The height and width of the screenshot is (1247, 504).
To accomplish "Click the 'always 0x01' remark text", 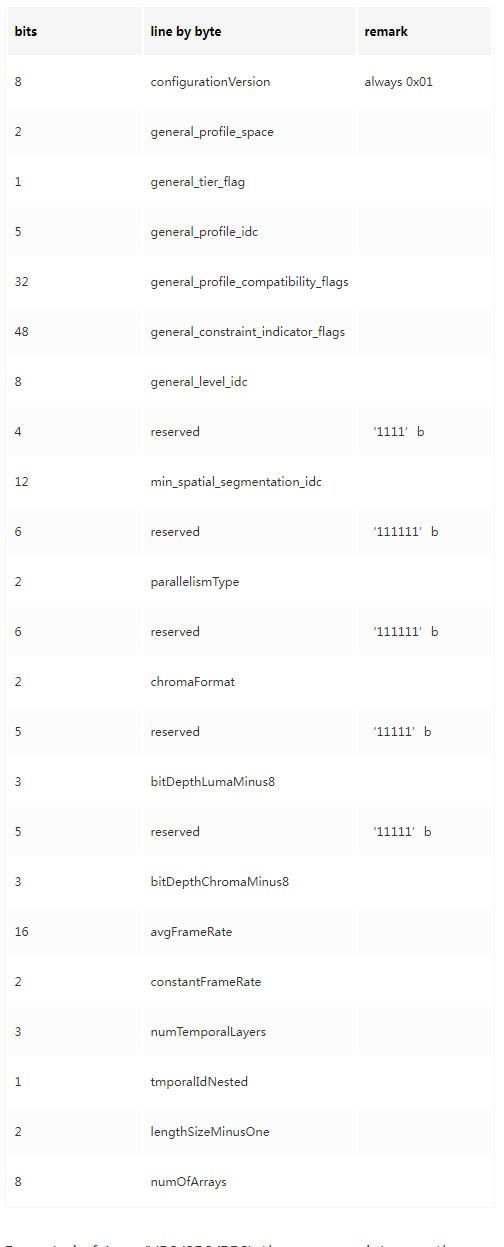I will pyautogui.click(x=399, y=82).
